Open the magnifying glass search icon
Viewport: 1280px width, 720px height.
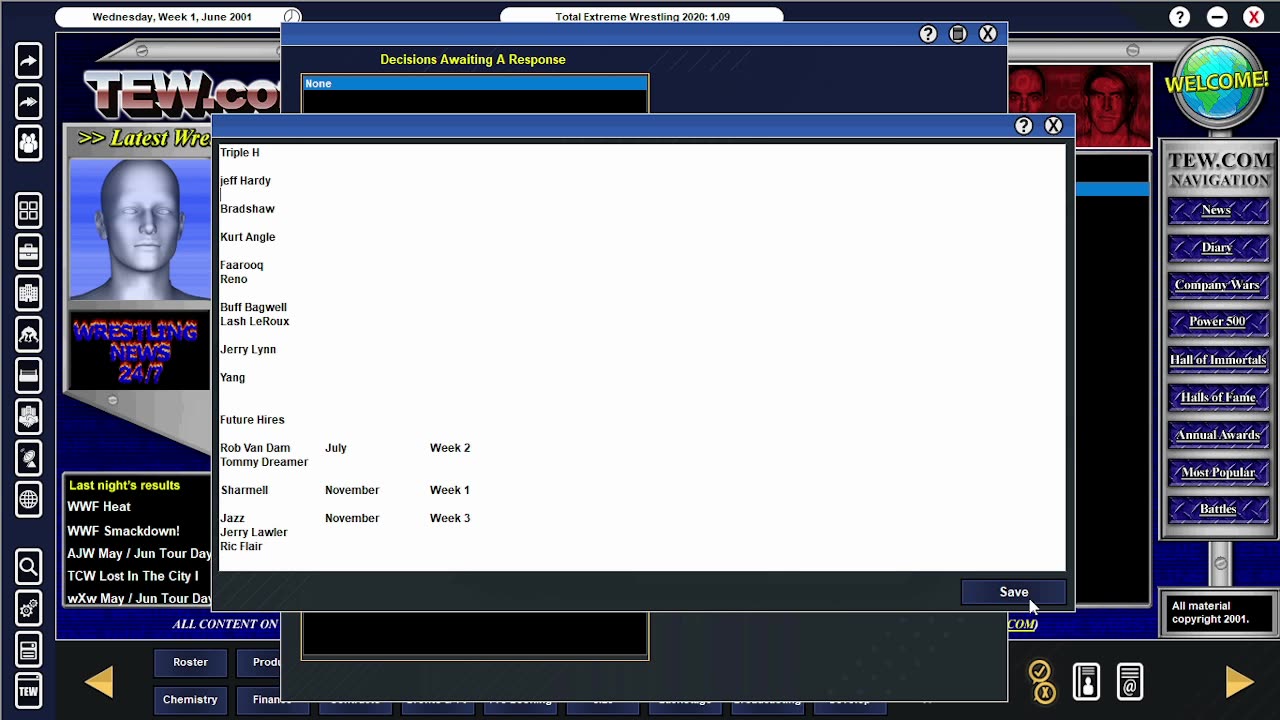tap(28, 567)
